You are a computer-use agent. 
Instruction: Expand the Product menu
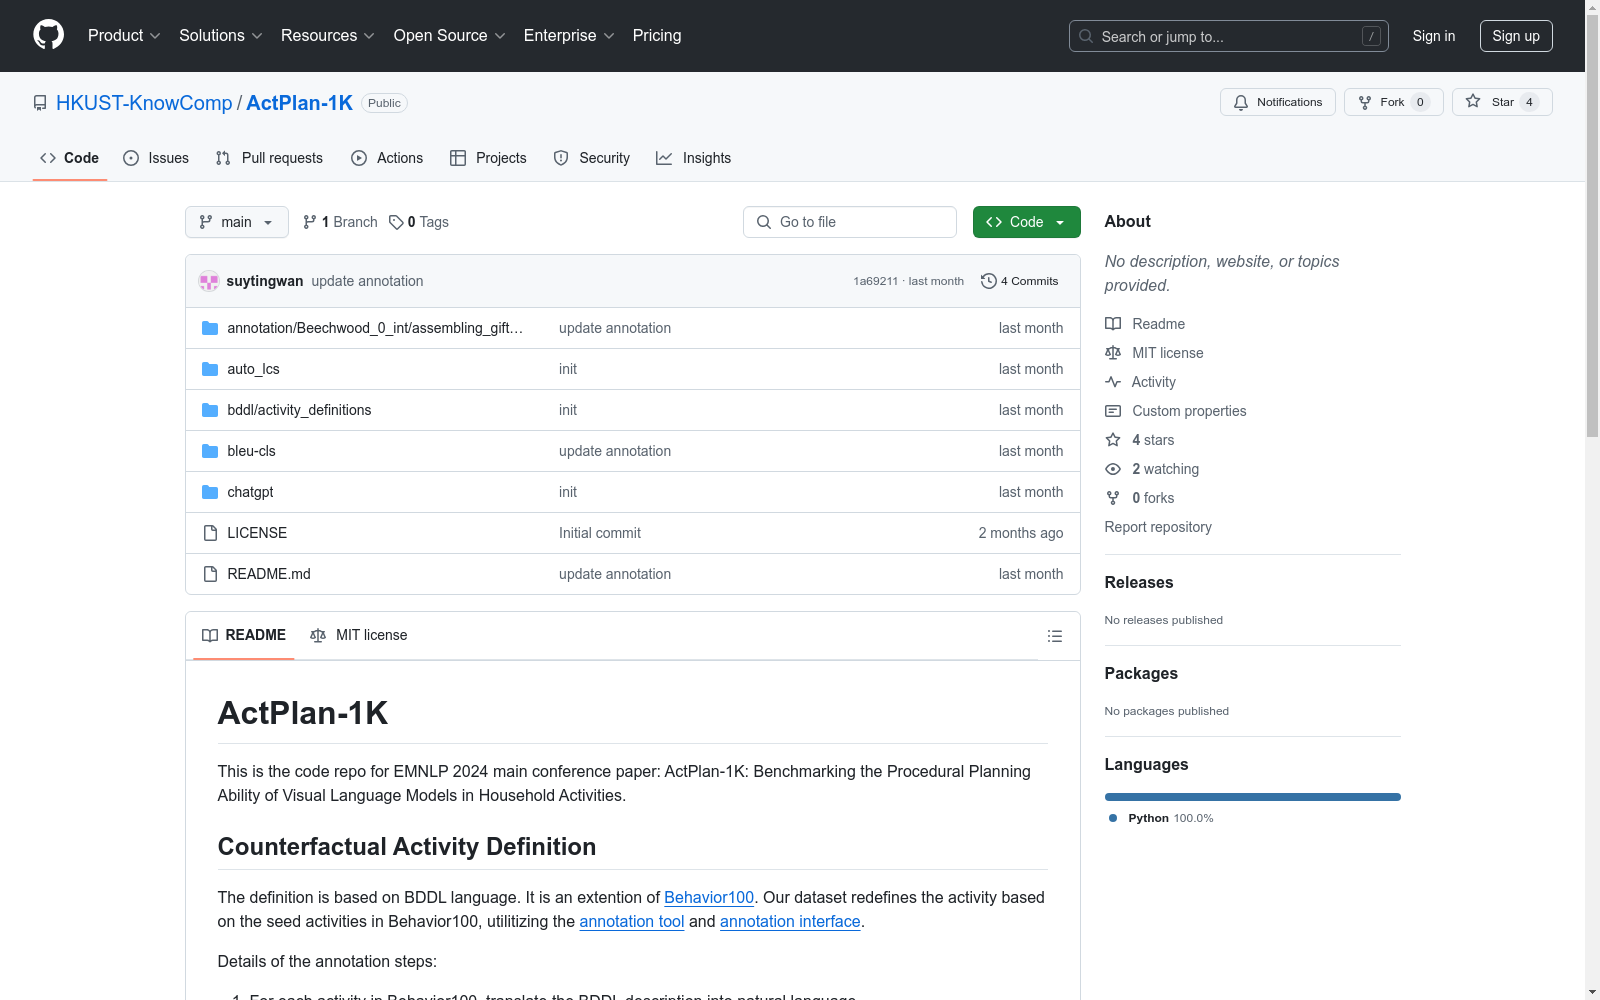coord(124,36)
